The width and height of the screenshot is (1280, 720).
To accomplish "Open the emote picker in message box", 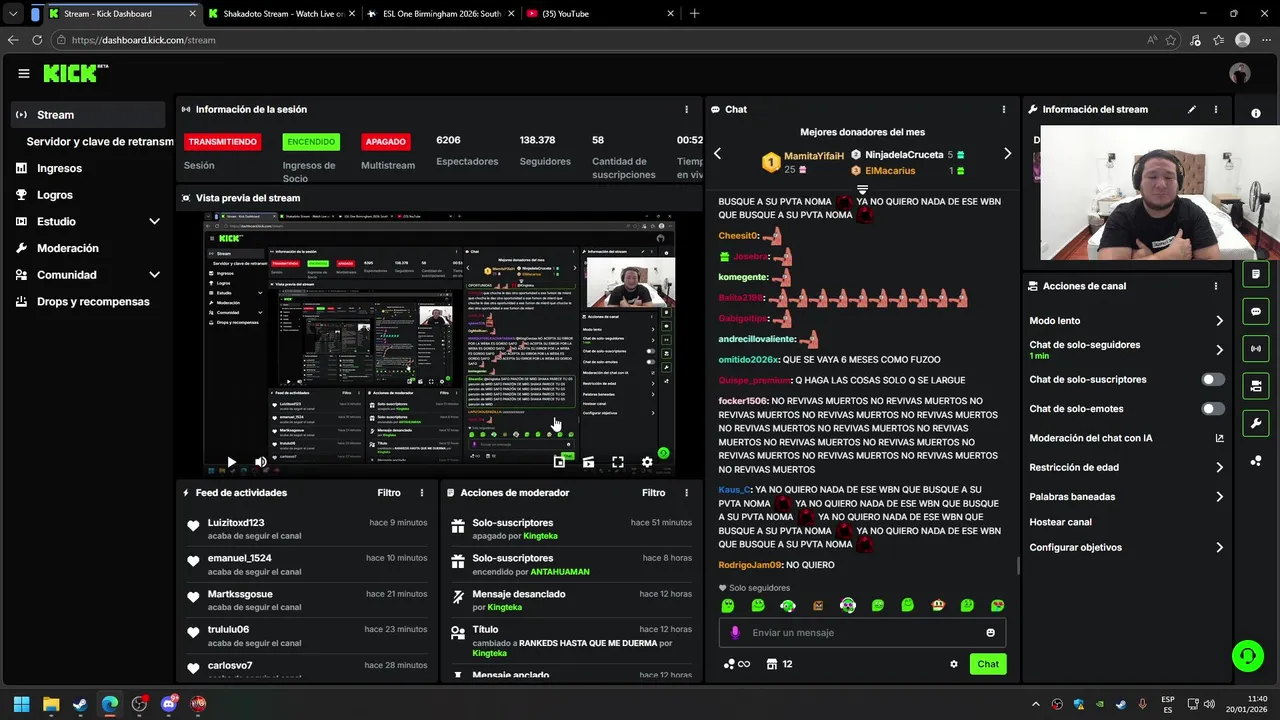I will [991, 632].
